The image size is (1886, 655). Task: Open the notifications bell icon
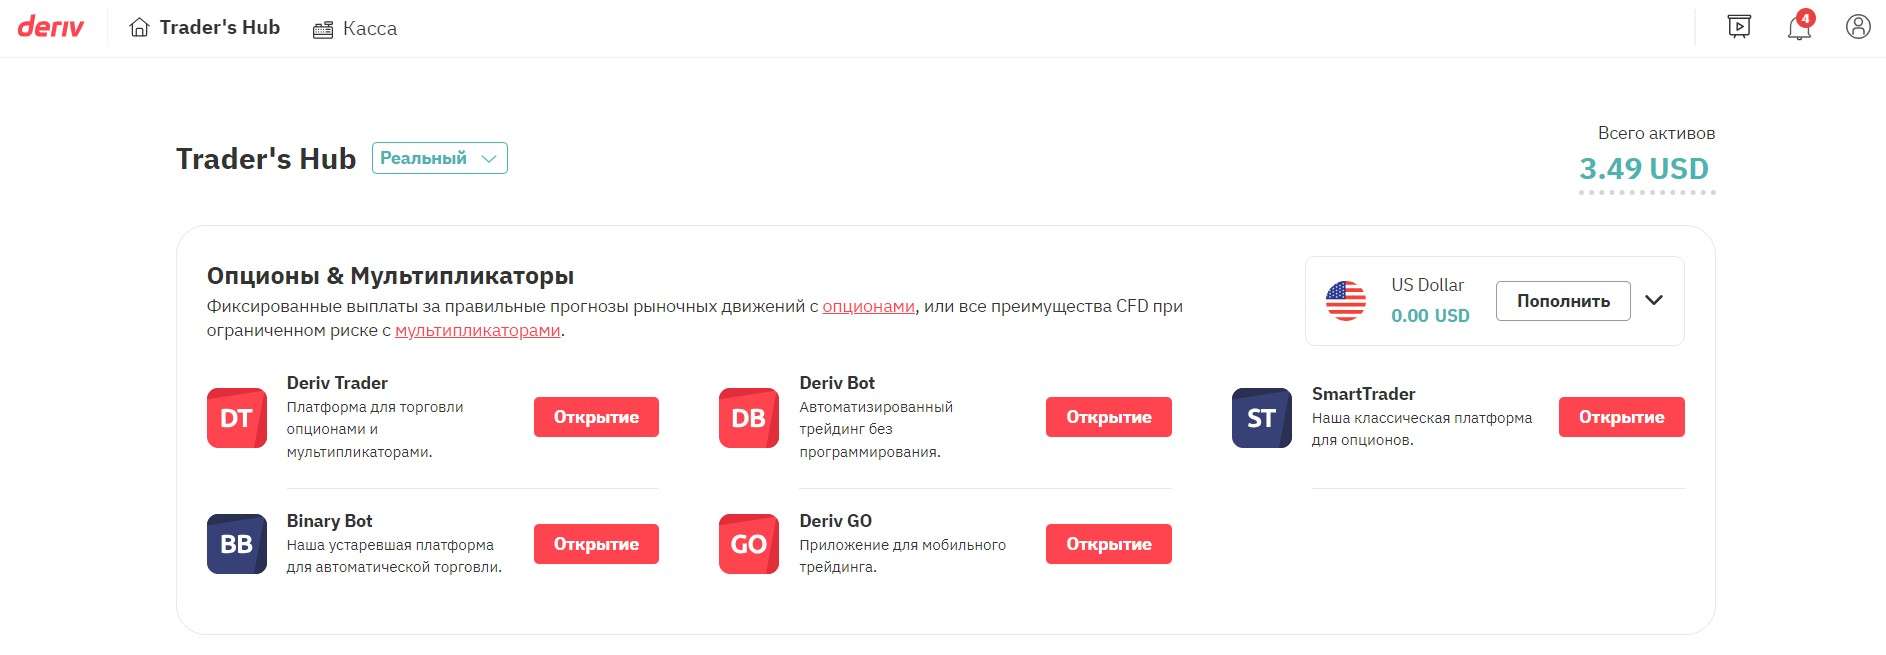tap(1799, 27)
